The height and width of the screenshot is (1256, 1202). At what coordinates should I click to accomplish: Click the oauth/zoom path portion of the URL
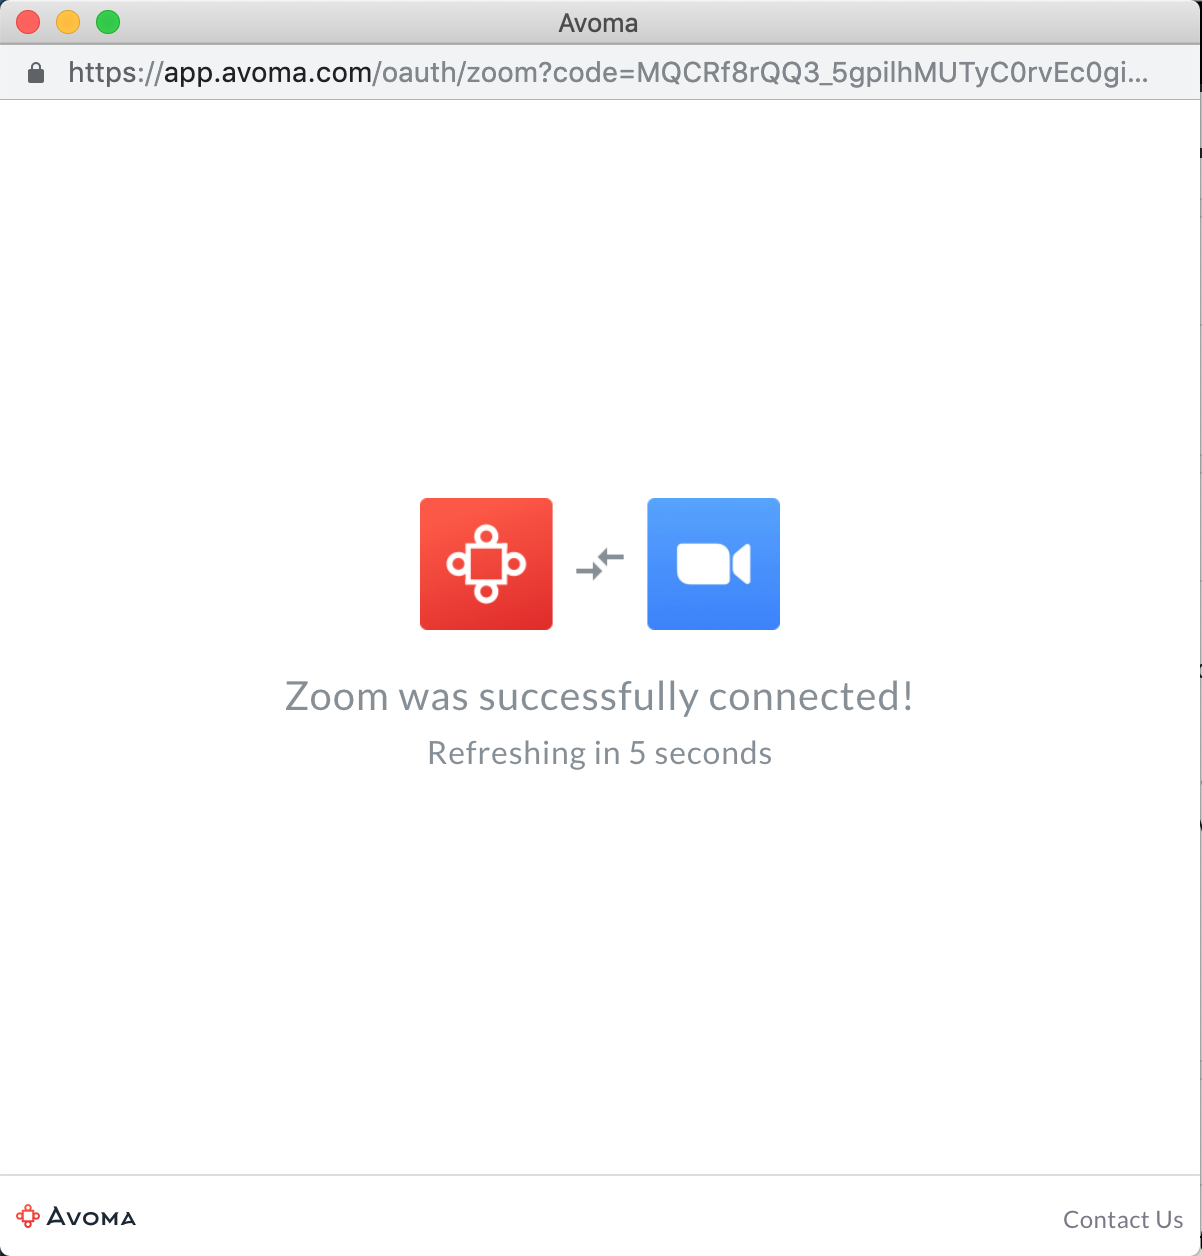click(x=457, y=73)
